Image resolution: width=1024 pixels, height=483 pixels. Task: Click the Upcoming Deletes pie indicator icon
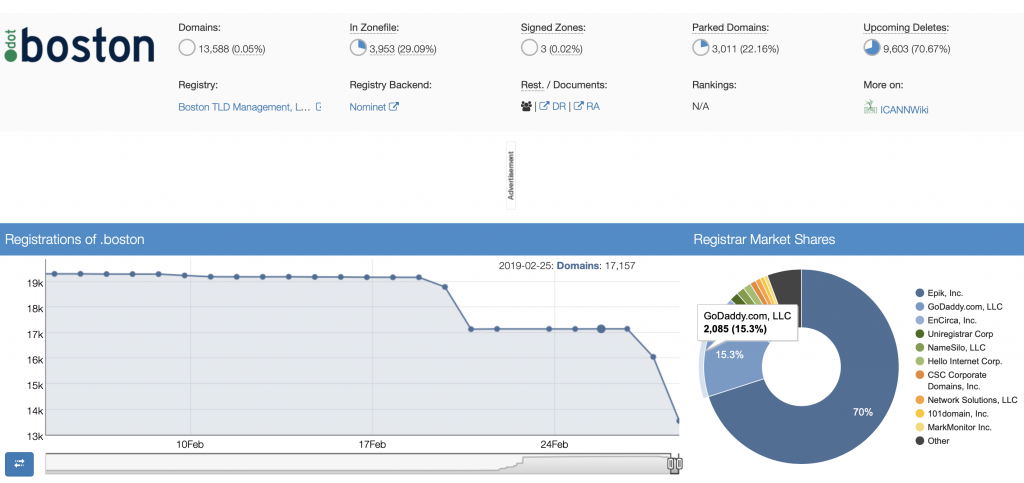point(872,48)
